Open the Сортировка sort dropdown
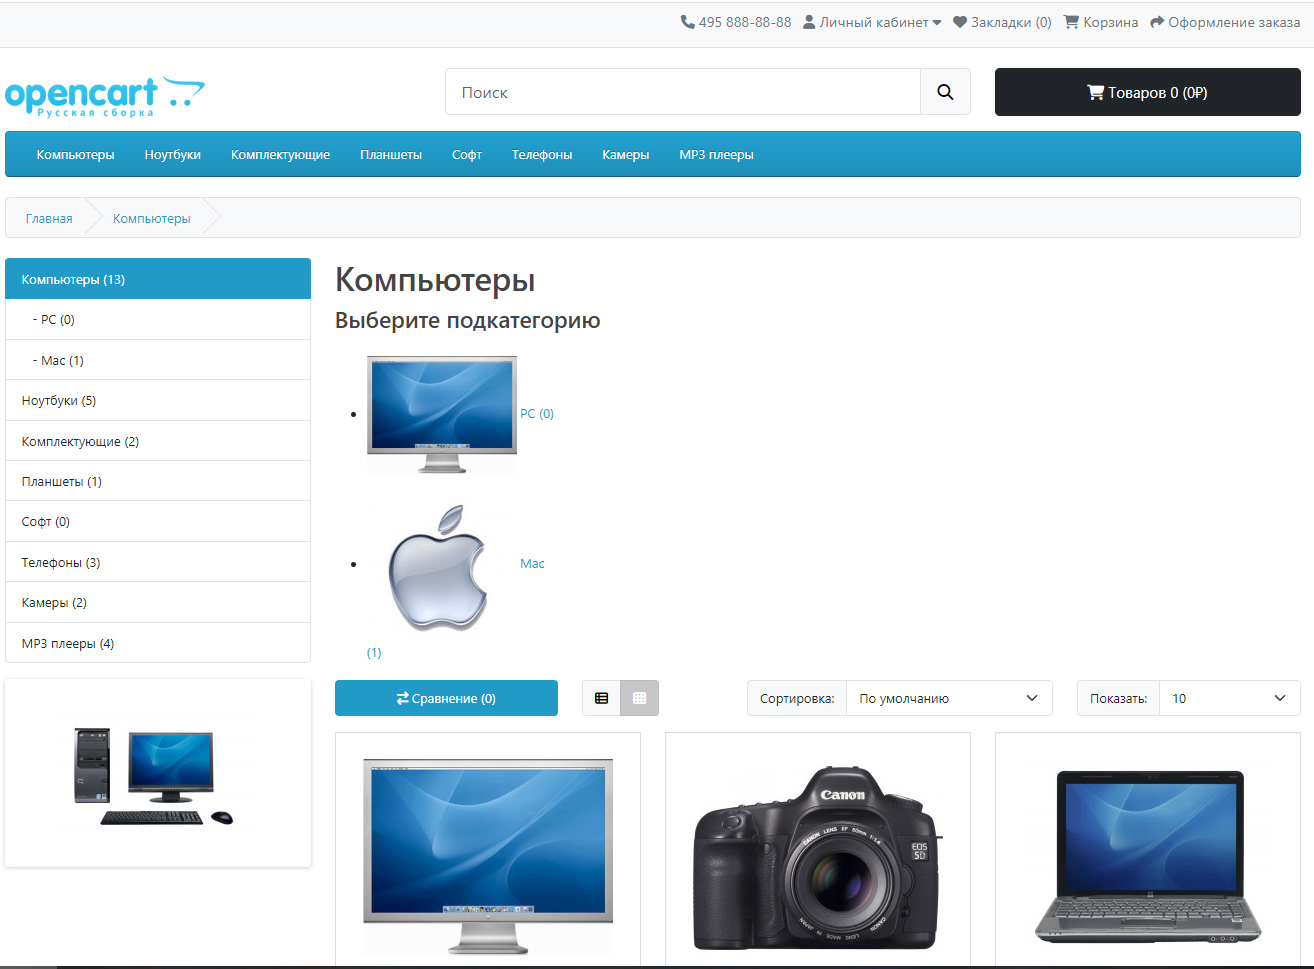The height and width of the screenshot is (969, 1314). click(948, 698)
